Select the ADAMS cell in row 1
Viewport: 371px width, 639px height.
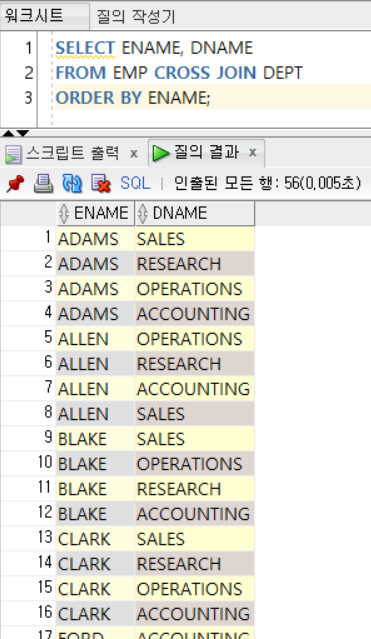pyautogui.click(x=95, y=239)
